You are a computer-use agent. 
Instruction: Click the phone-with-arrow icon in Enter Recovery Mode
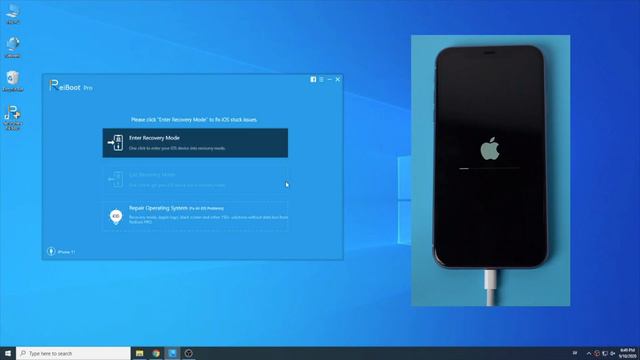point(116,143)
